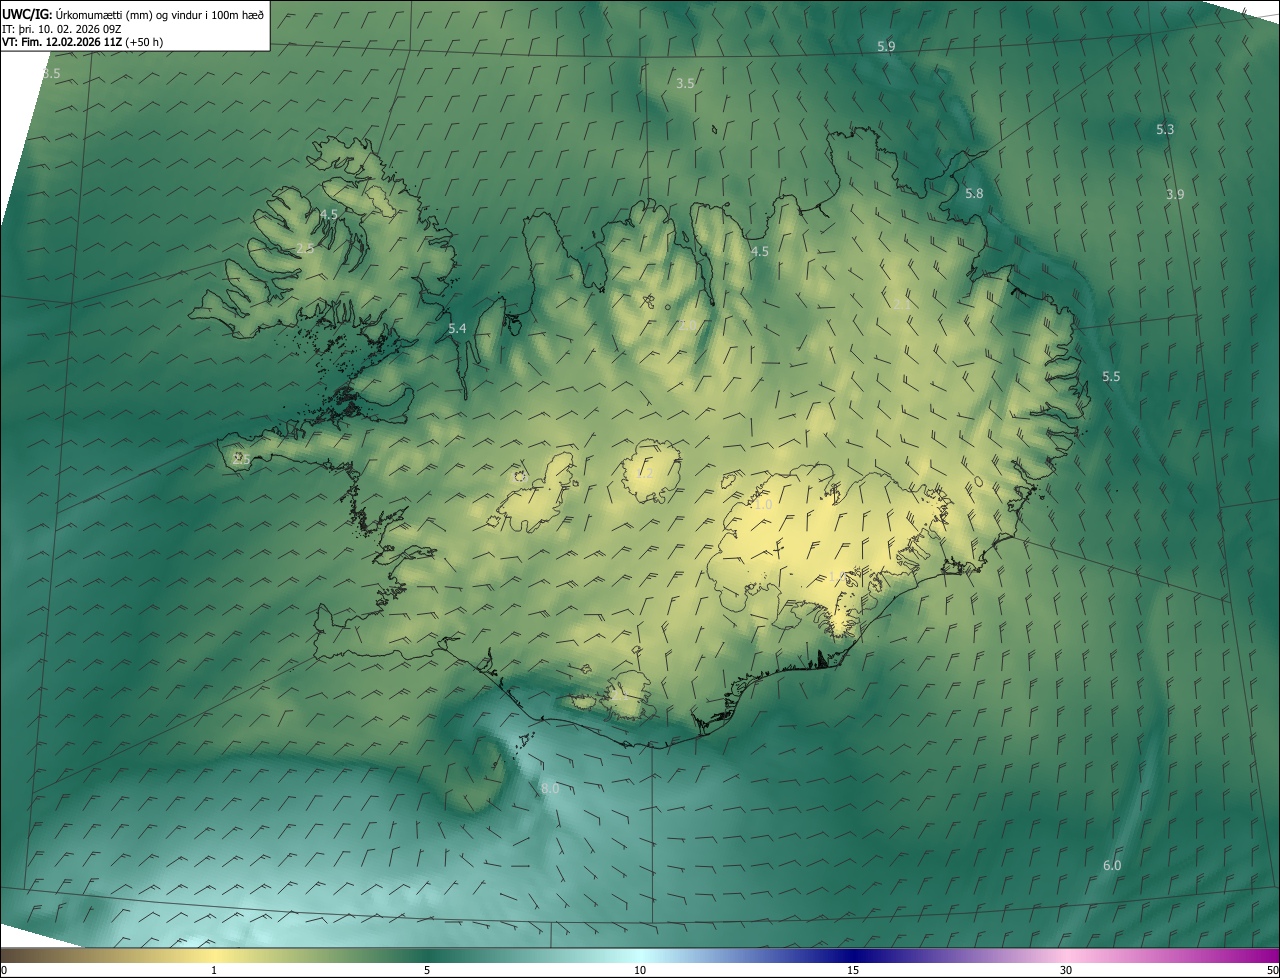Image resolution: width=1280 pixels, height=978 pixels.
Task: Select the Hofsjökull glacier outline in central Iceland
Action: [x=651, y=470]
